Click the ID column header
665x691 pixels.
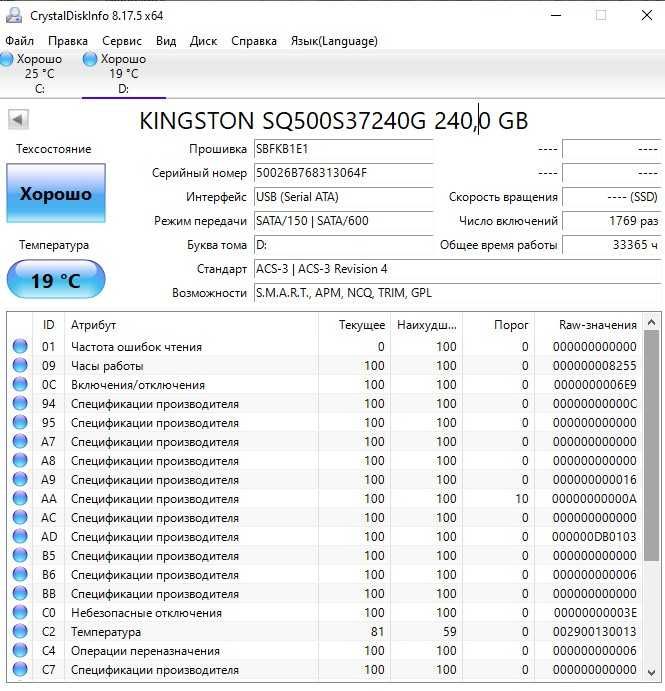tap(48, 325)
